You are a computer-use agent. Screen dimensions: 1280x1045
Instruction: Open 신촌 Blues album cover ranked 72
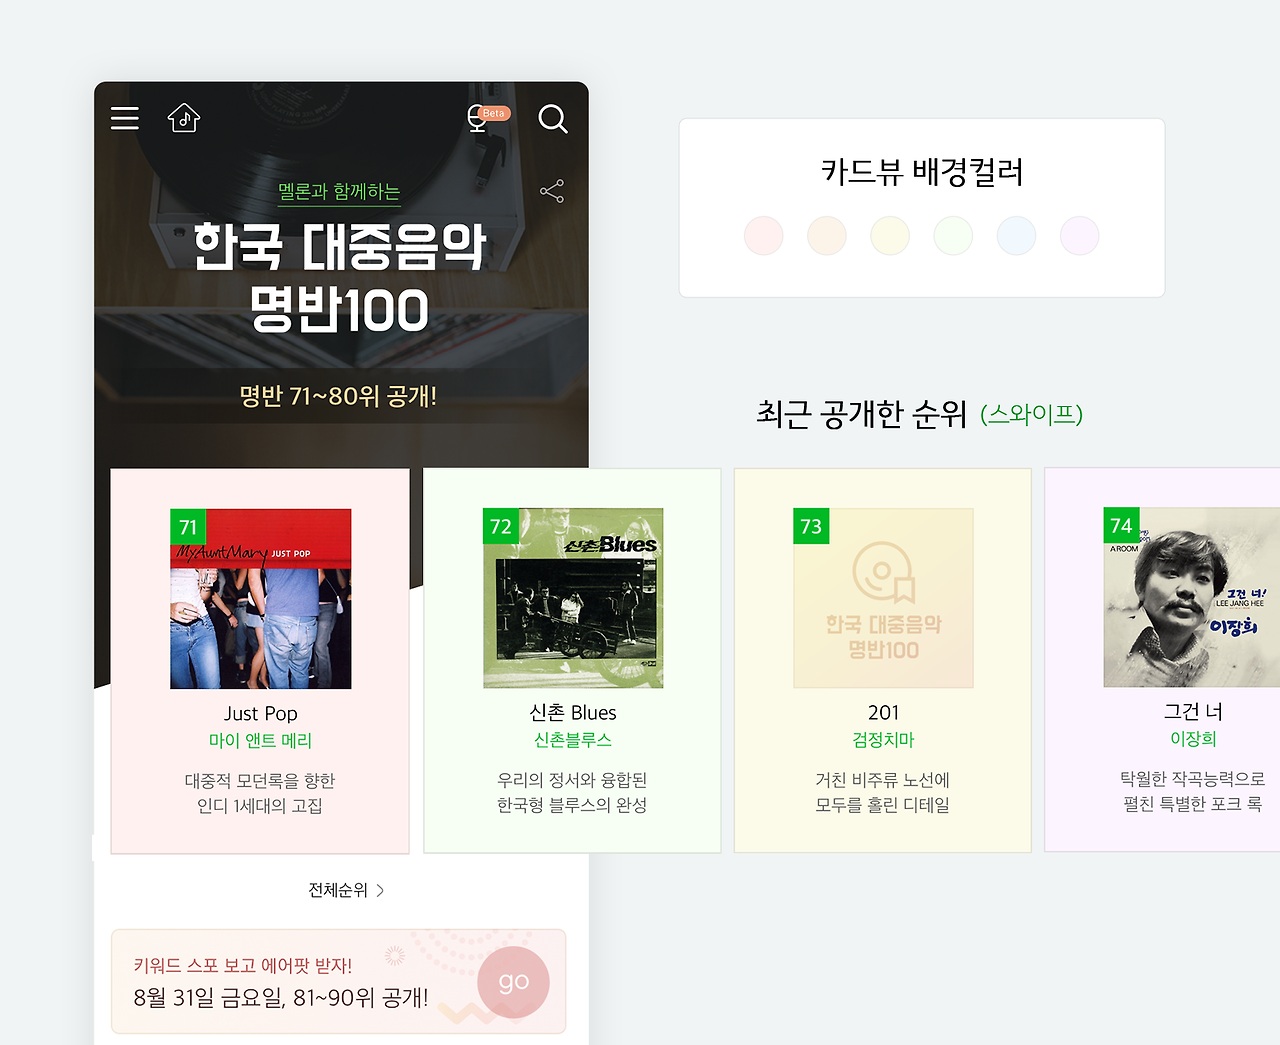point(574,598)
